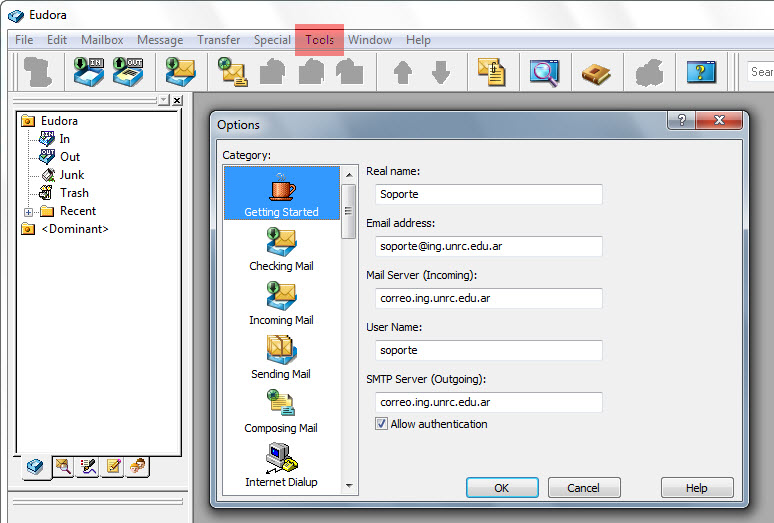Viewport: 774px width, 523px height.
Task: Click the attach file document icon
Action: (x=491, y=72)
